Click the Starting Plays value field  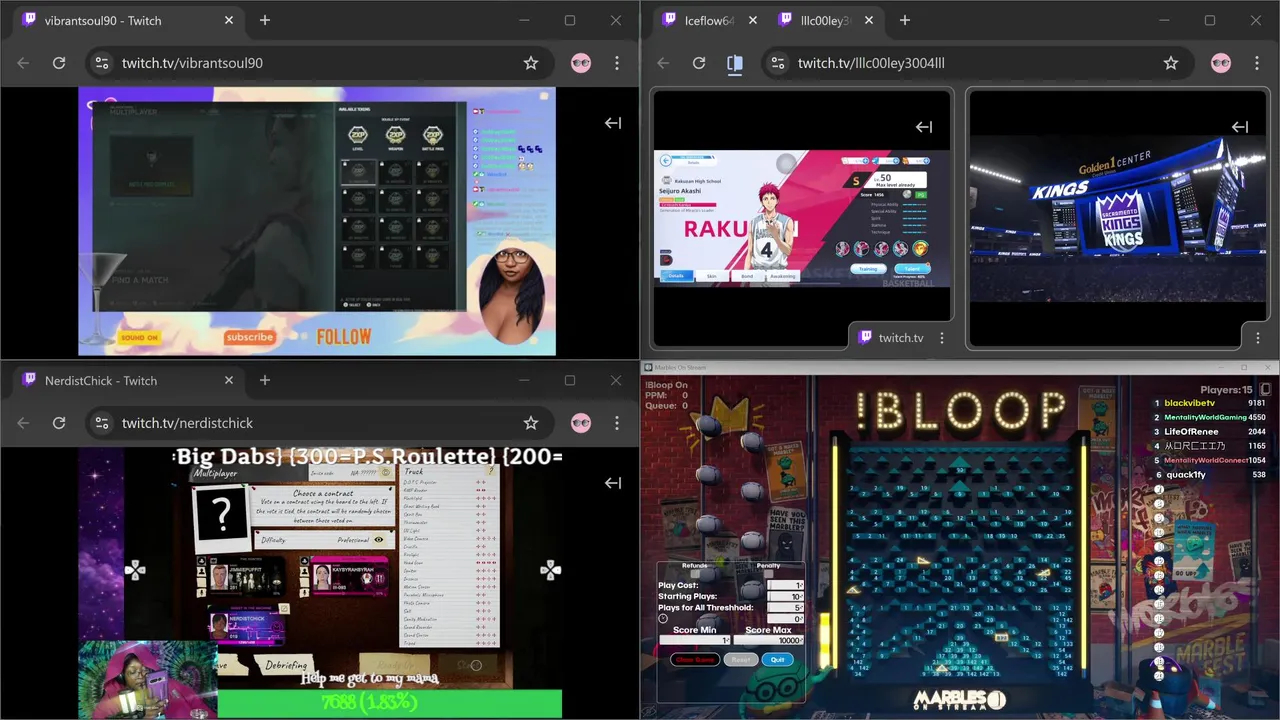pos(785,596)
